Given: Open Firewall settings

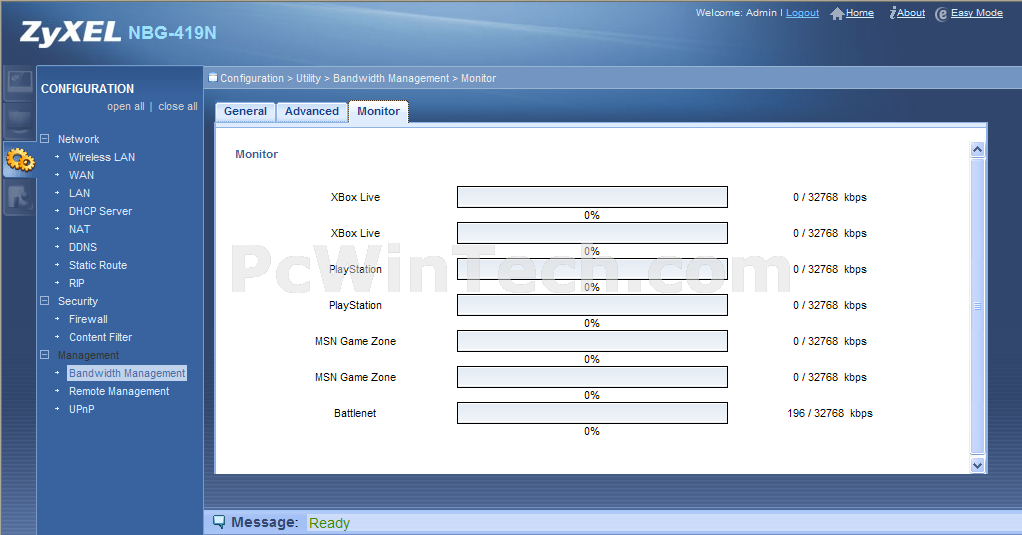Looking at the screenshot, I should (88, 319).
